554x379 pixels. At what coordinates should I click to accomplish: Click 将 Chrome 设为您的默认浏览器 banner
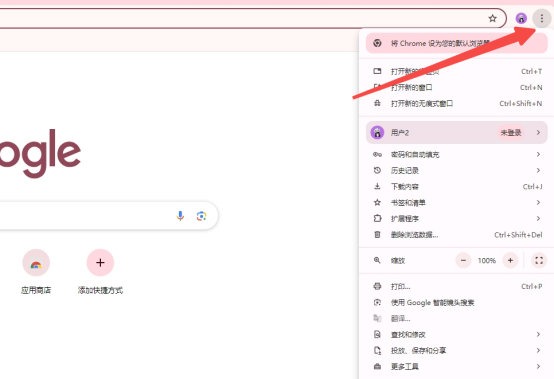pyautogui.click(x=456, y=43)
